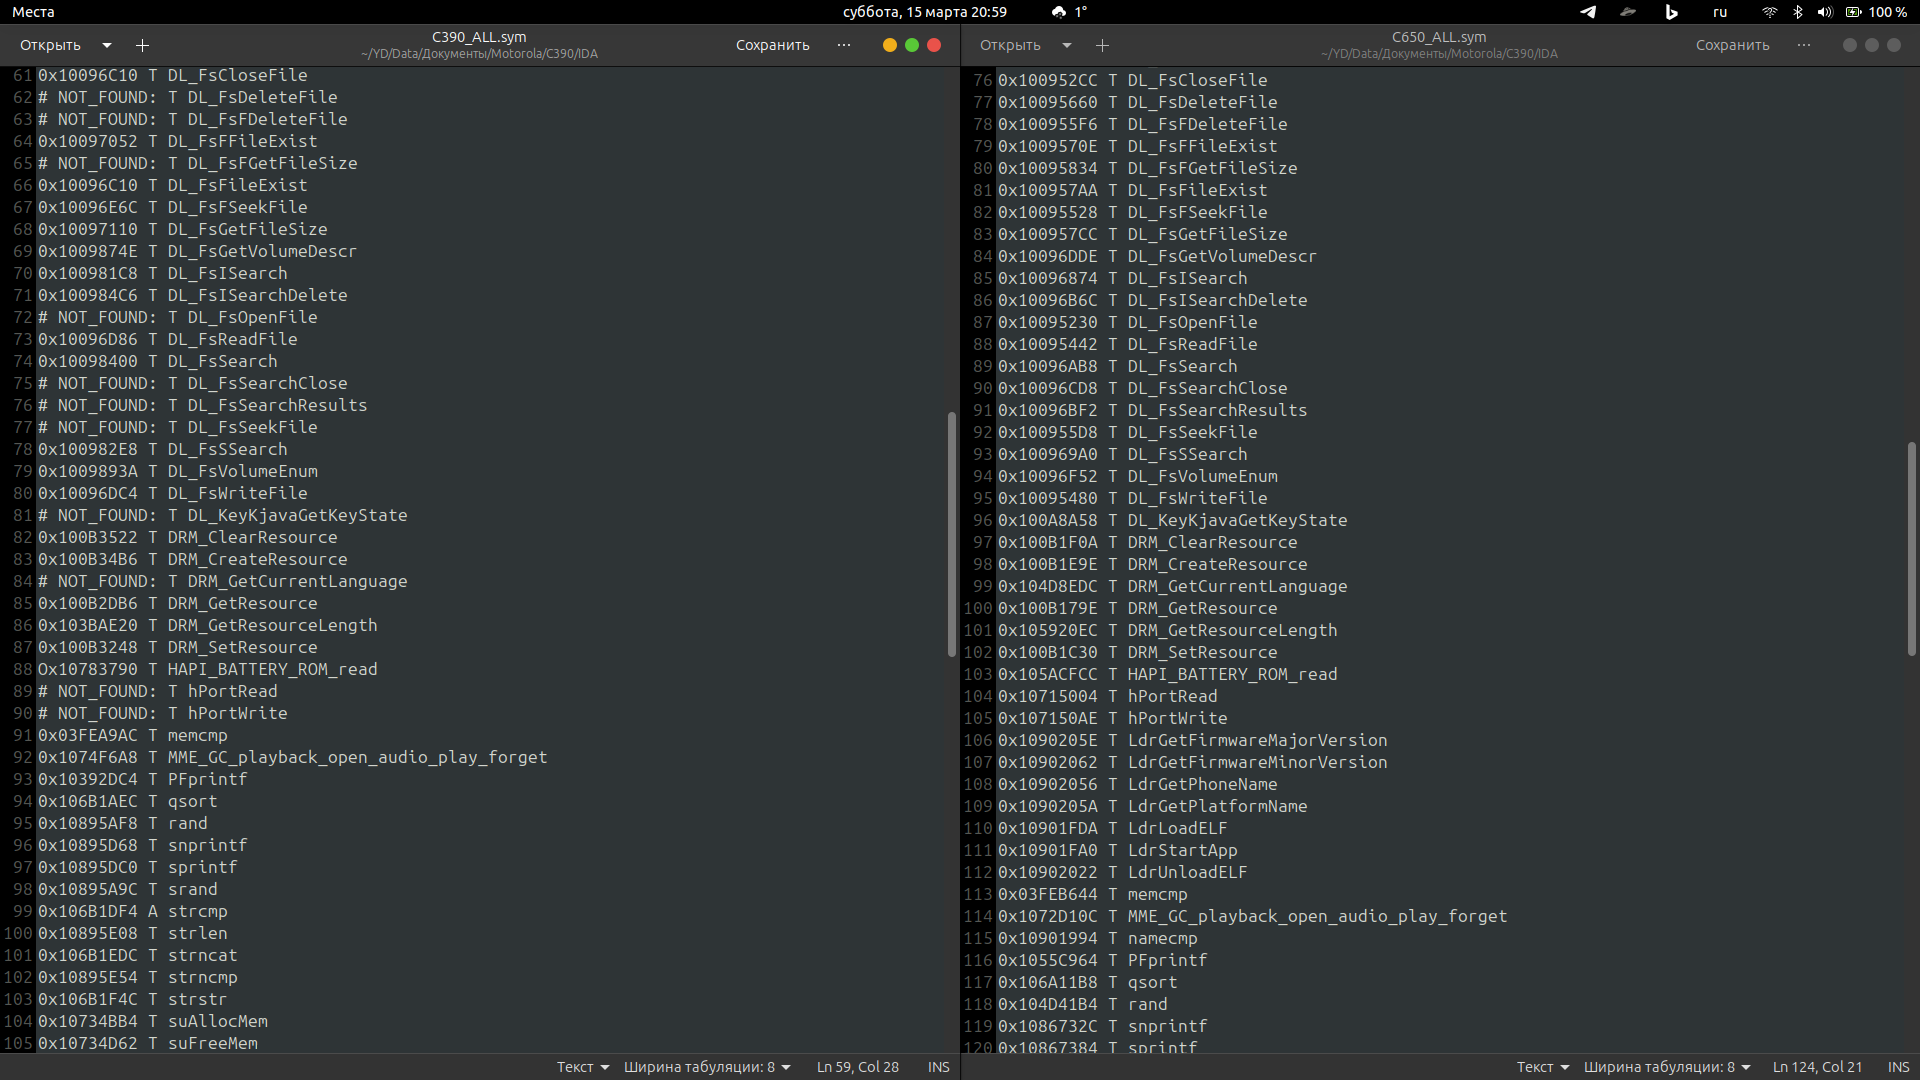
Task: Open the clock calendar menu showing суббота, 15 марта
Action: coord(924,12)
